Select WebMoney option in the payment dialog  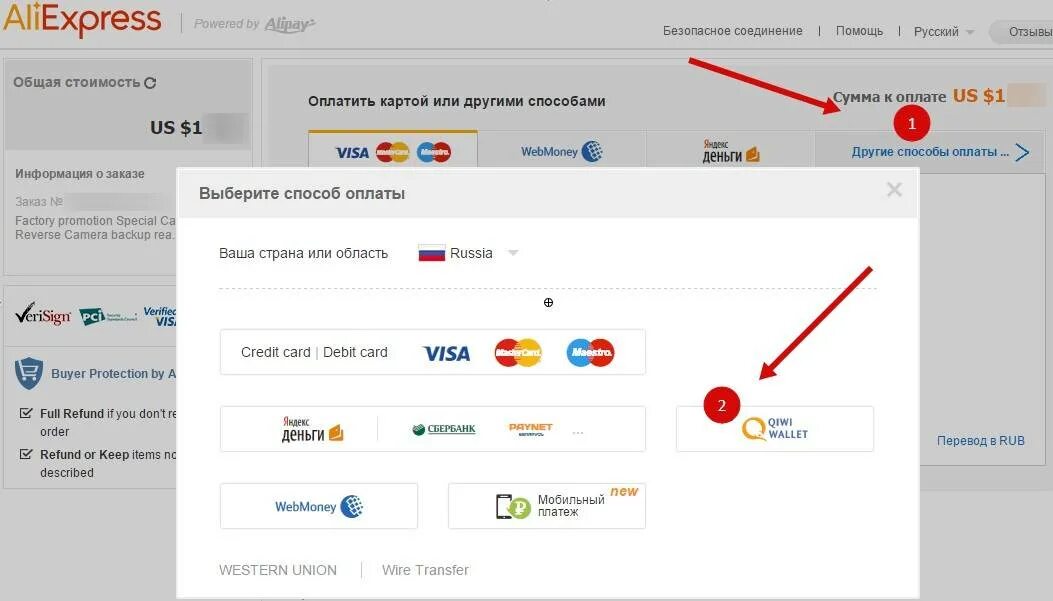318,506
